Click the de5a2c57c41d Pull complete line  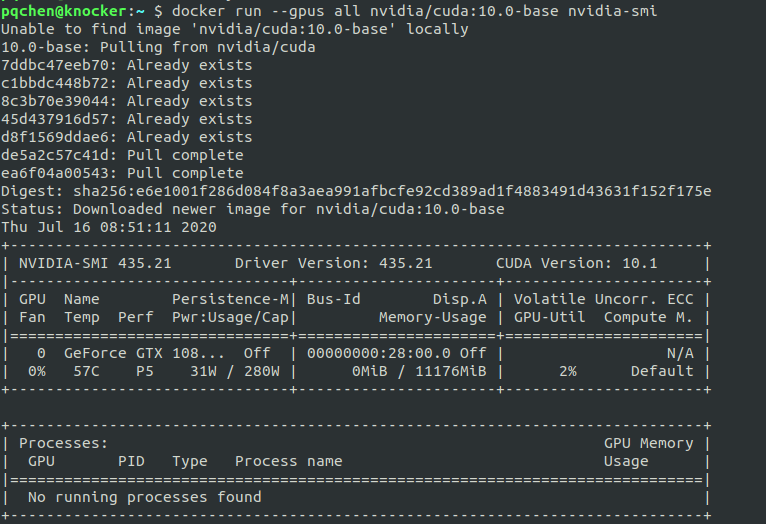[122, 155]
